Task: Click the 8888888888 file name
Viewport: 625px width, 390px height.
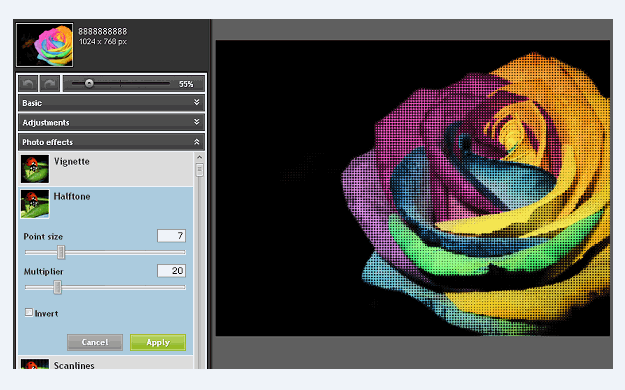Action: pyautogui.click(x=102, y=32)
